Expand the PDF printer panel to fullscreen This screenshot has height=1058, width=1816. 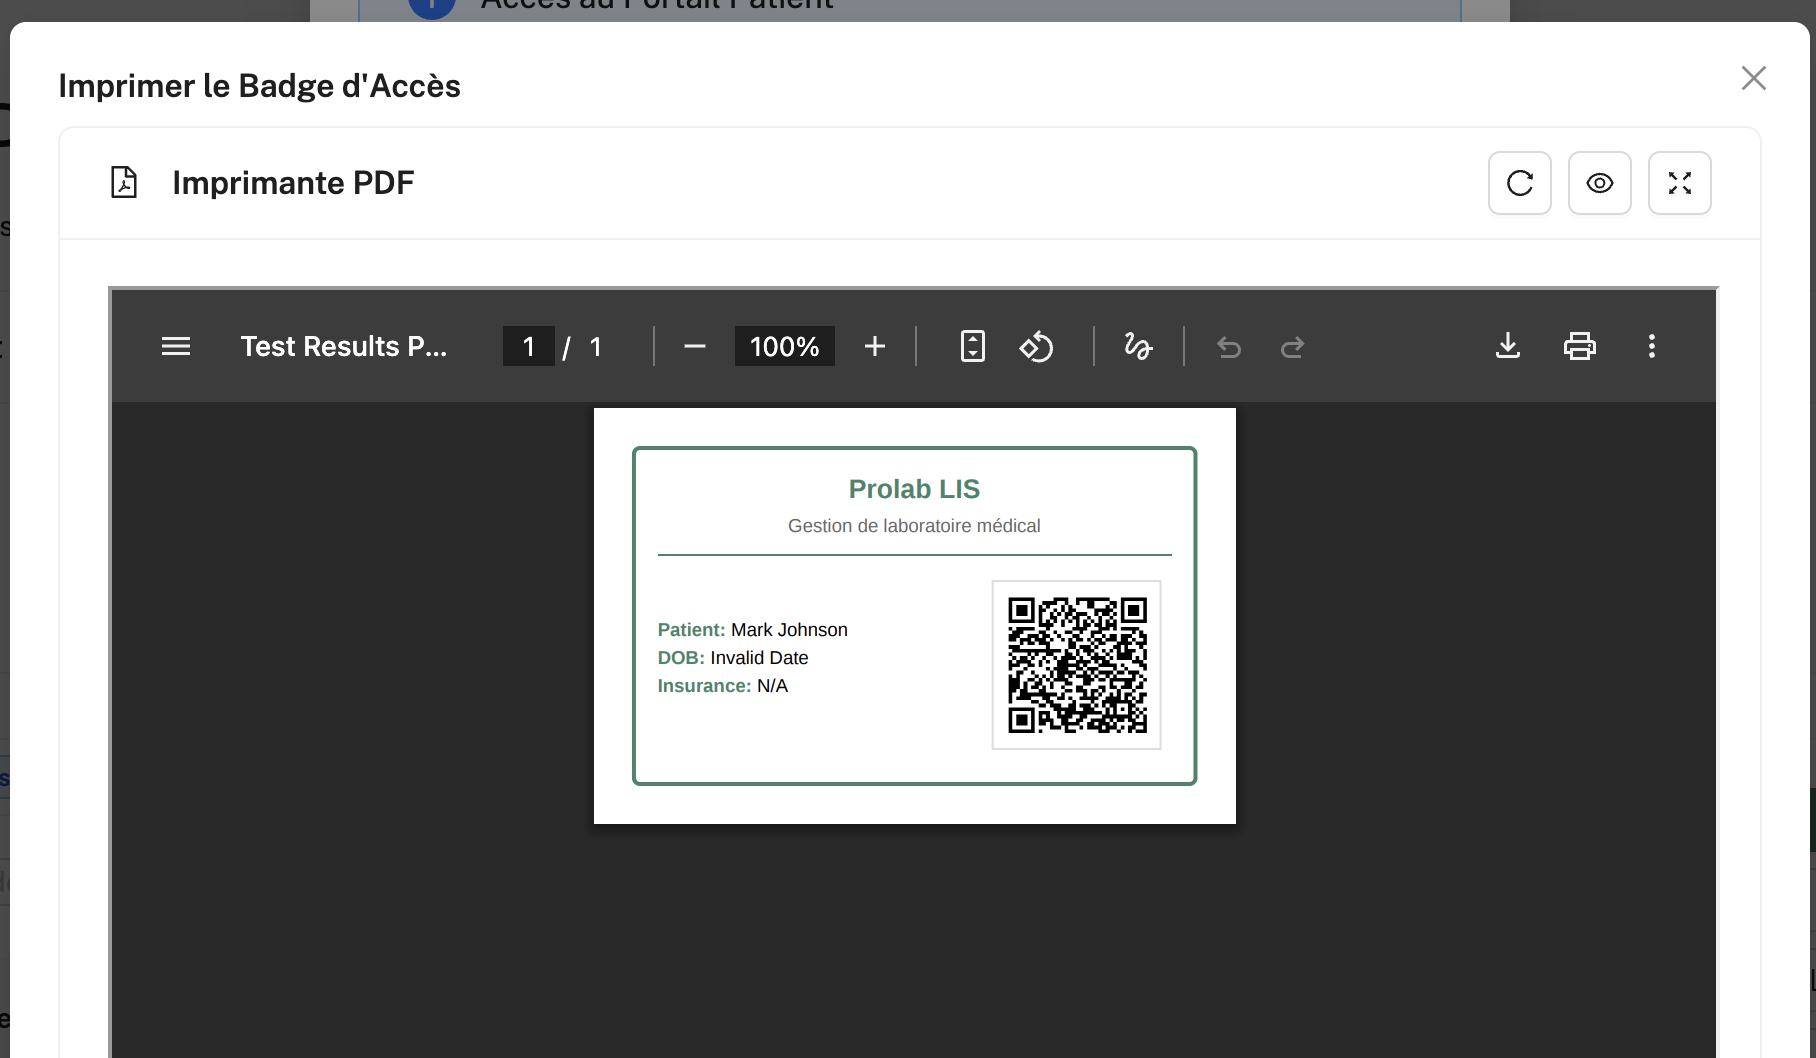coord(1679,183)
